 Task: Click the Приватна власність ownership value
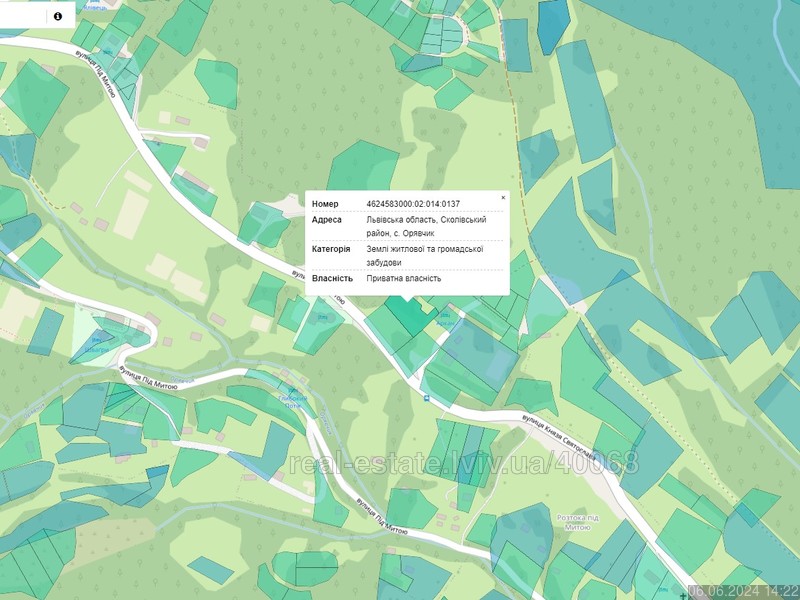tap(404, 278)
